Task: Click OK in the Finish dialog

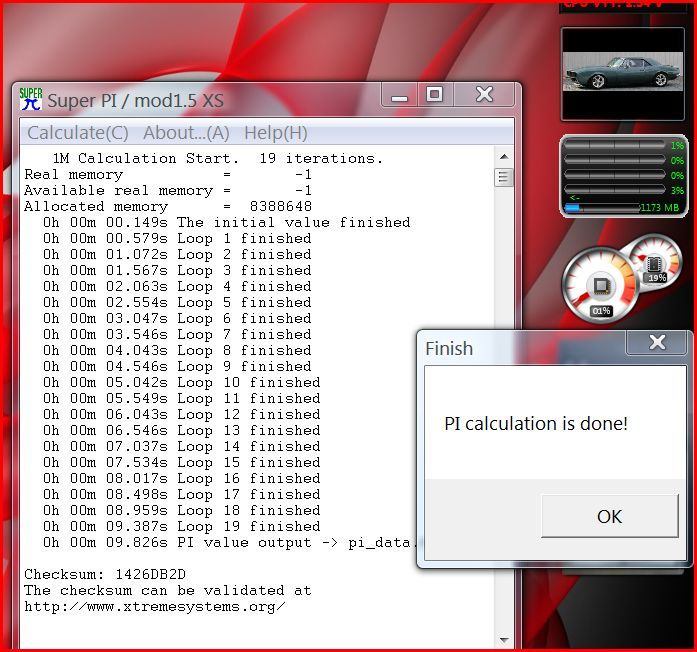Action: tap(609, 516)
